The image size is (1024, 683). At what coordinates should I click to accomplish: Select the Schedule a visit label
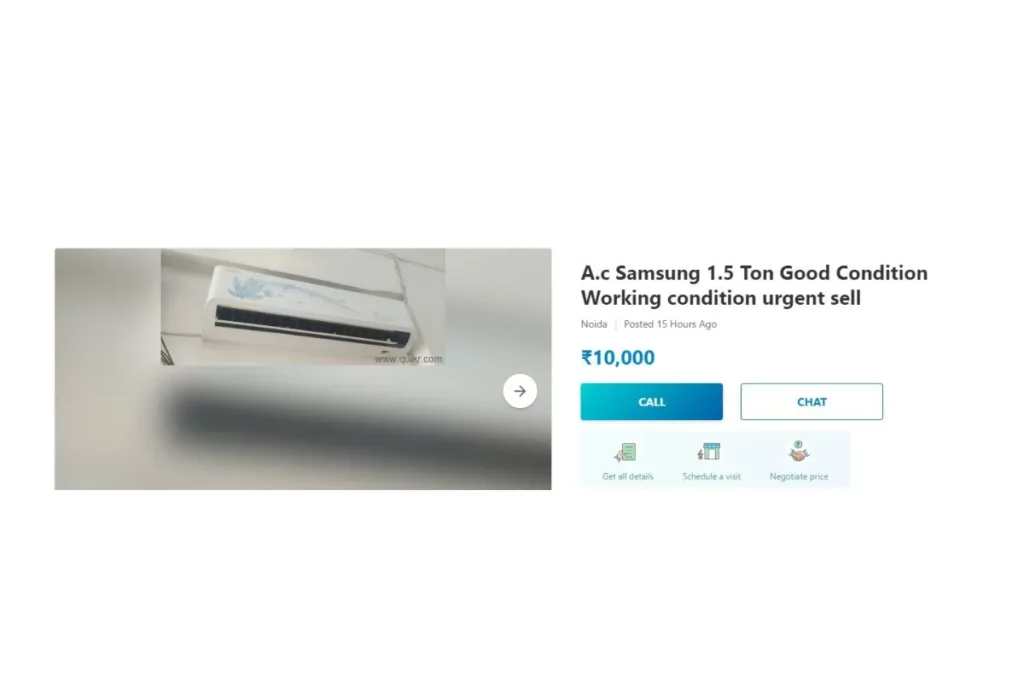pyautogui.click(x=712, y=477)
